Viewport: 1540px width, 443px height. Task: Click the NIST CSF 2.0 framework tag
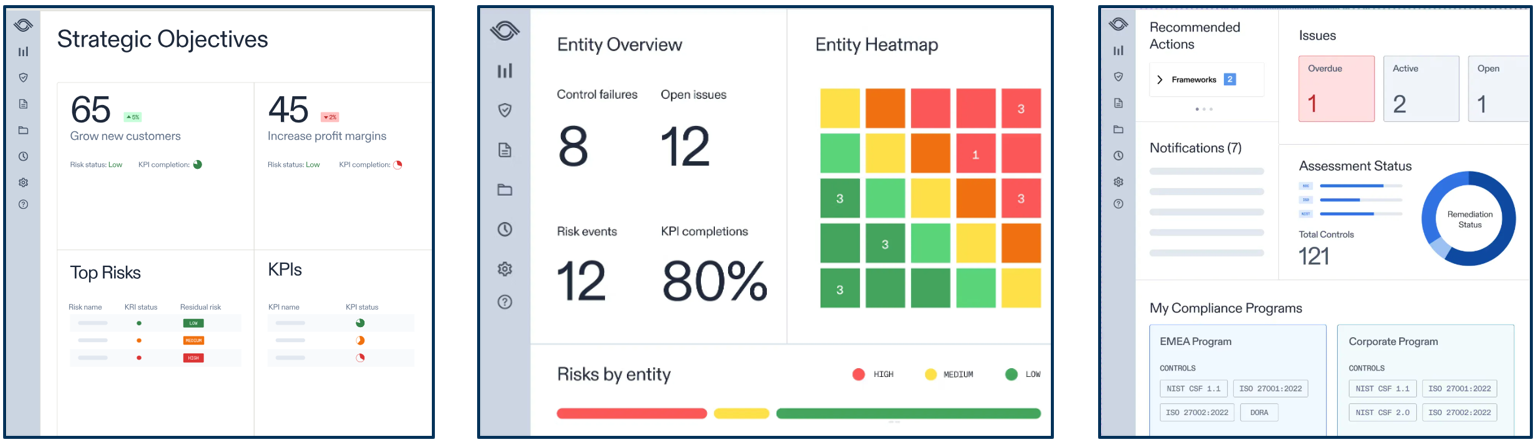pos(1382,412)
